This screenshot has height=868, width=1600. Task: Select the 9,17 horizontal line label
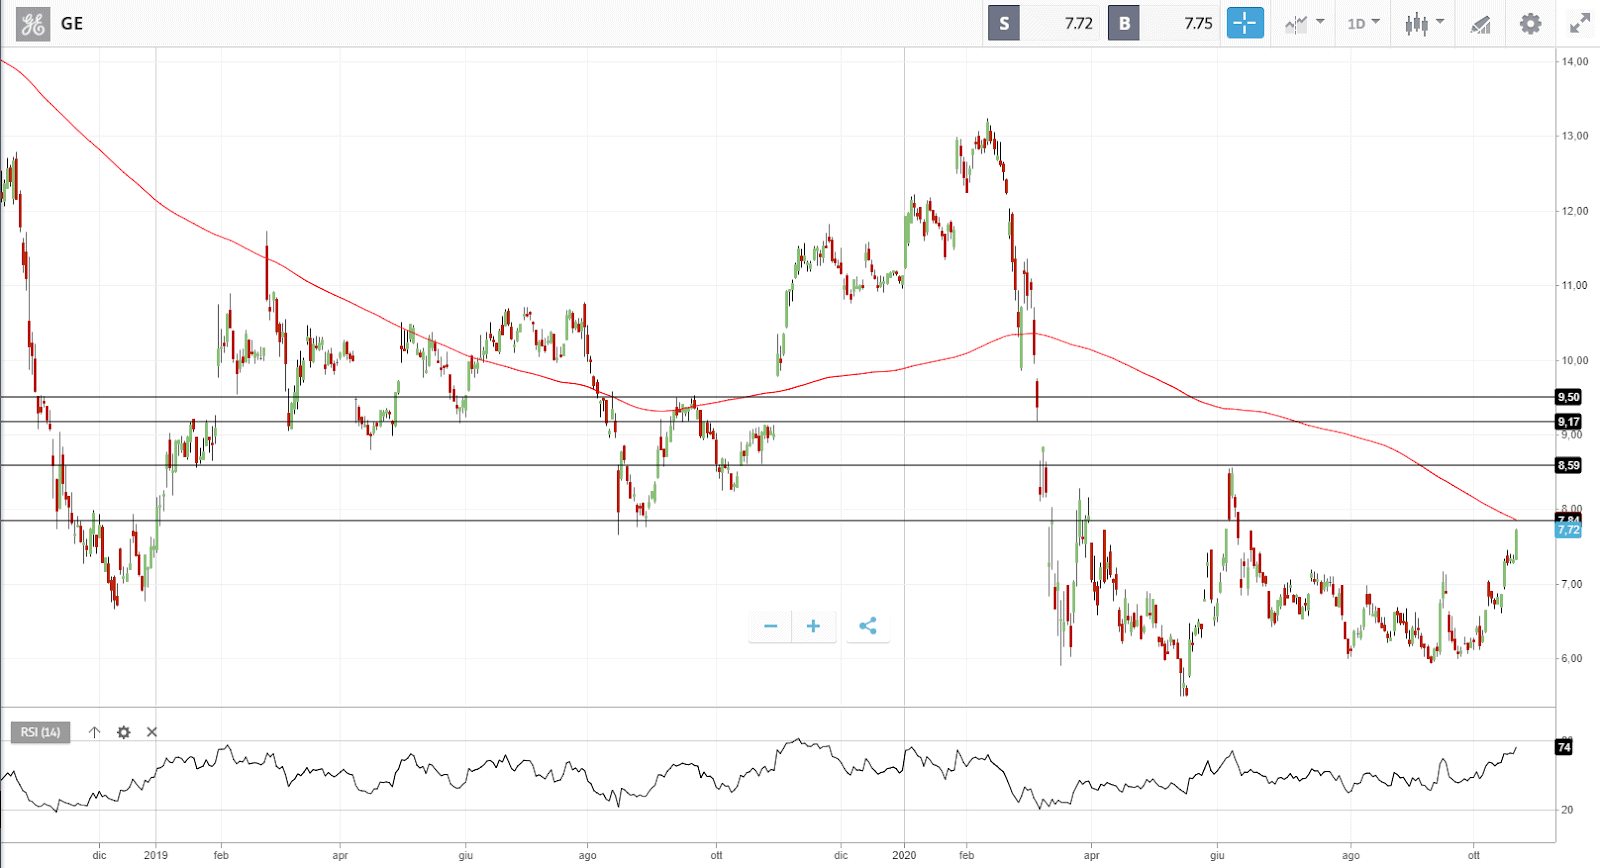tap(1569, 422)
